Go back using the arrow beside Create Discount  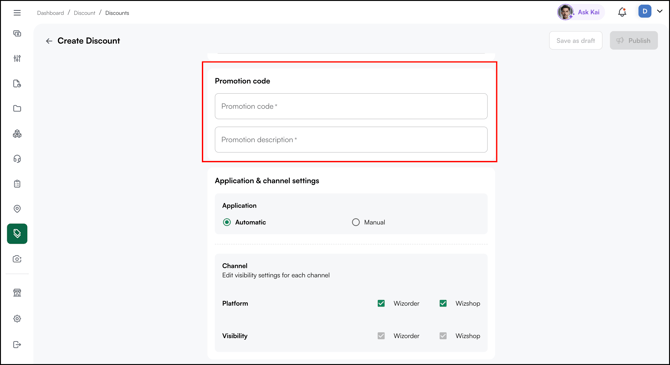pos(49,41)
